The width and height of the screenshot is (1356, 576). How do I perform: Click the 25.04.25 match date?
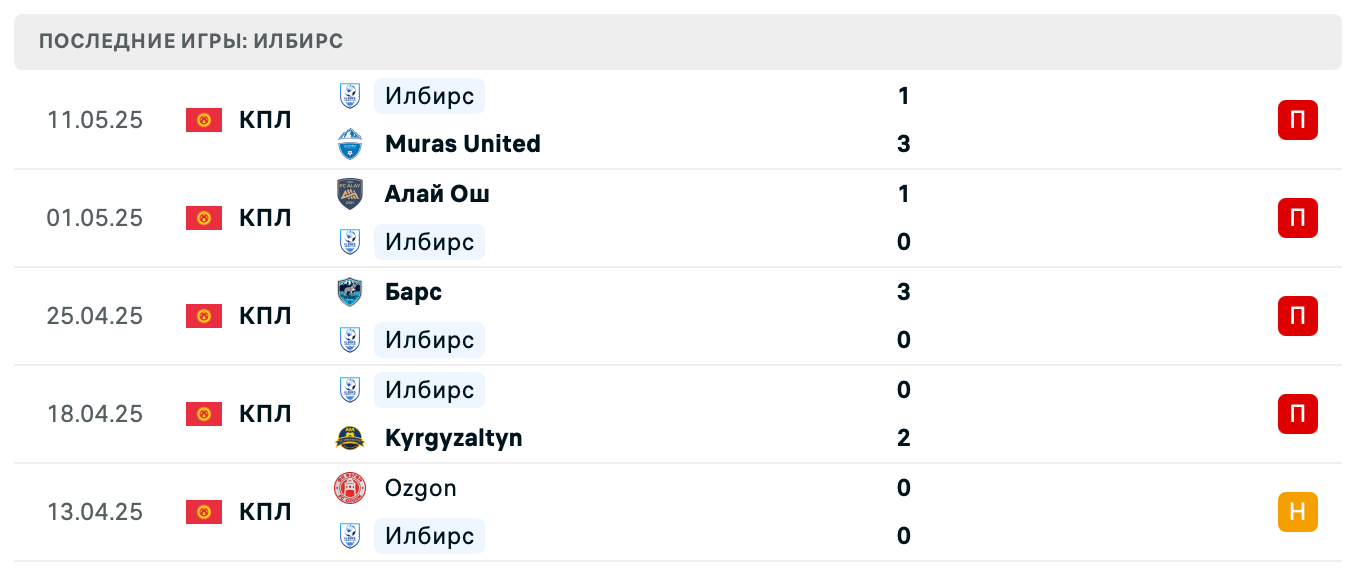tap(95, 316)
